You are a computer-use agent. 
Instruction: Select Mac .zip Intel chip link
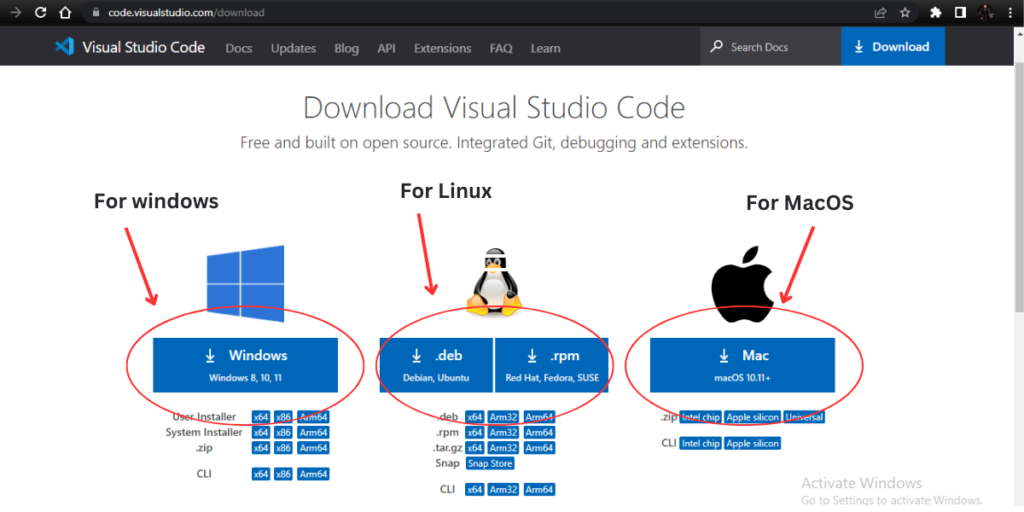(701, 417)
